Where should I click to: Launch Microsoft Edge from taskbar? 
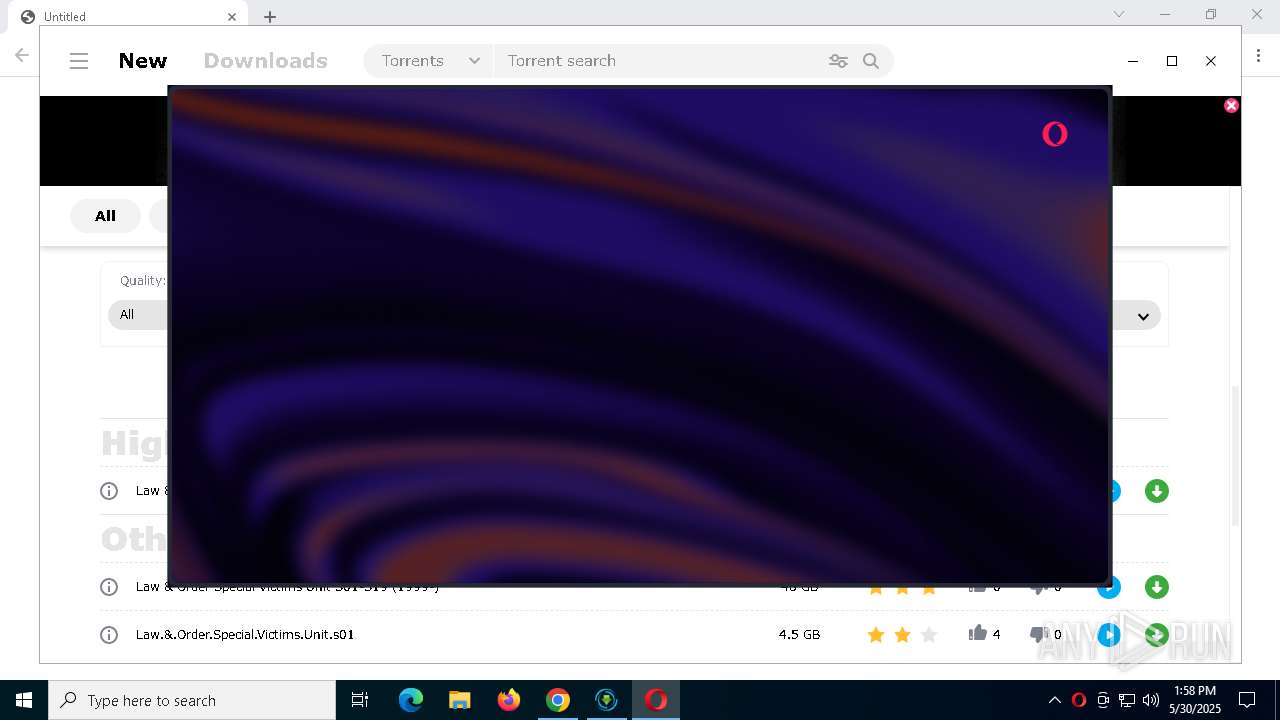pos(411,700)
